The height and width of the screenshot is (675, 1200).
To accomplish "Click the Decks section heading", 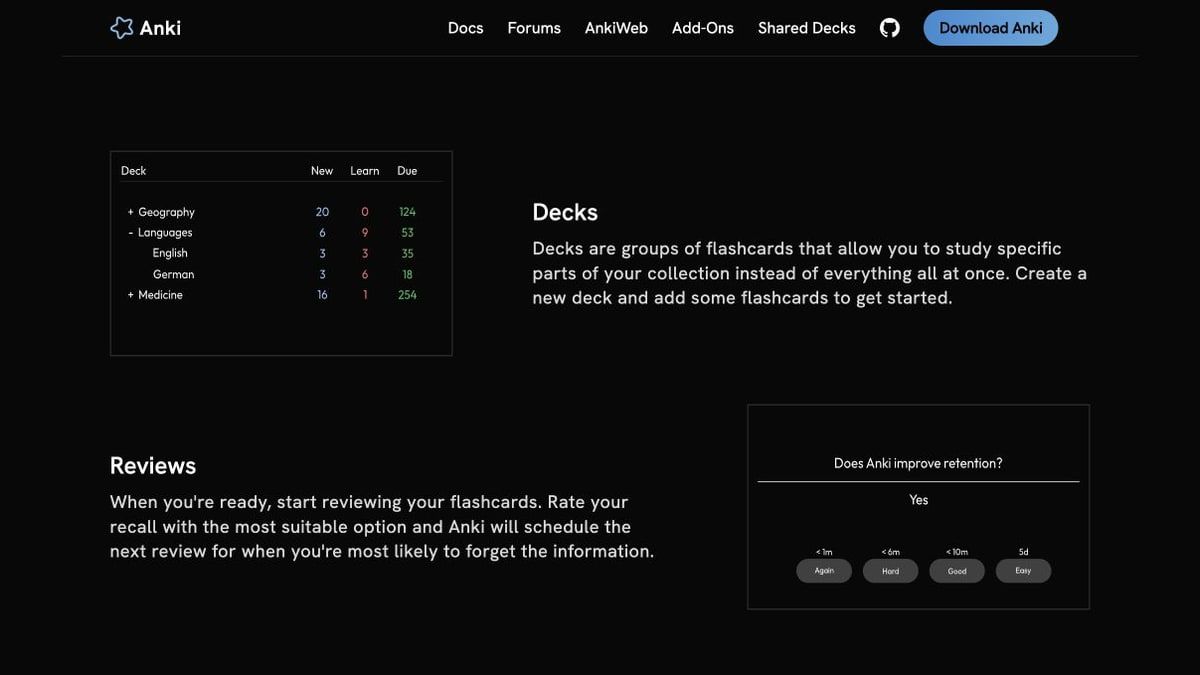I will 565,212.
